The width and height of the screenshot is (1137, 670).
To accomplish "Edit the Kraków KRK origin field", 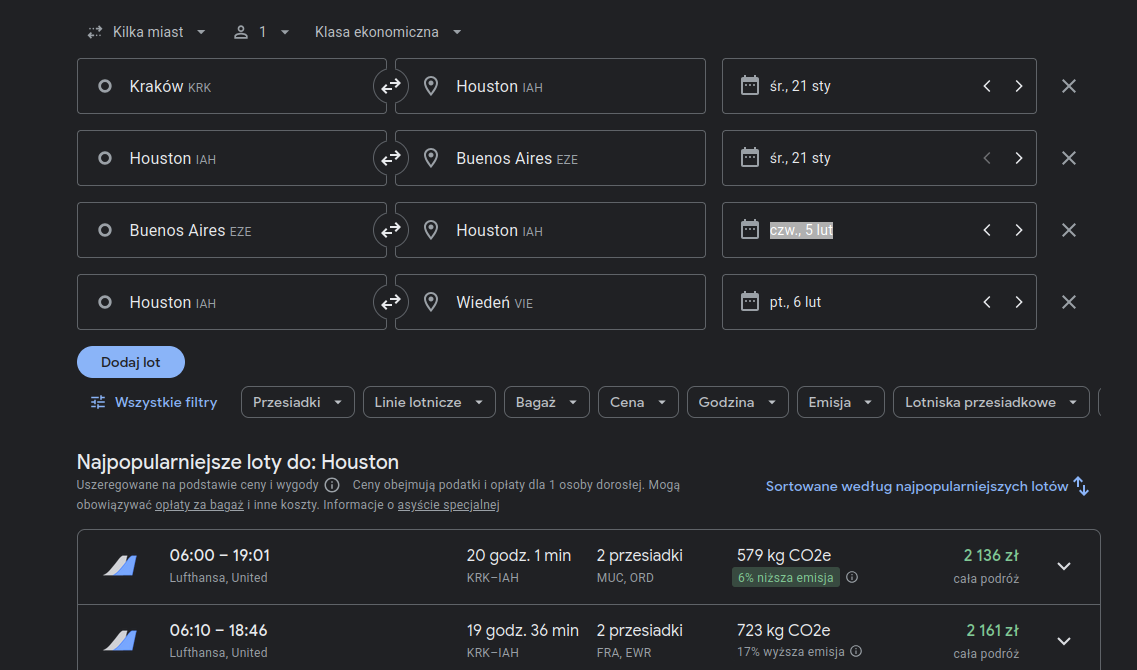I will pyautogui.click(x=232, y=86).
